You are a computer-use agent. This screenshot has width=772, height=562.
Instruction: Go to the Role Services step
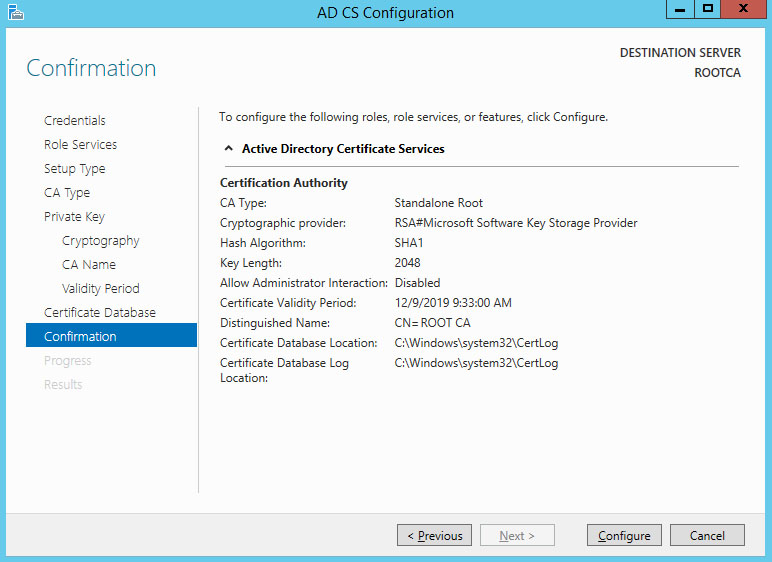click(80, 144)
